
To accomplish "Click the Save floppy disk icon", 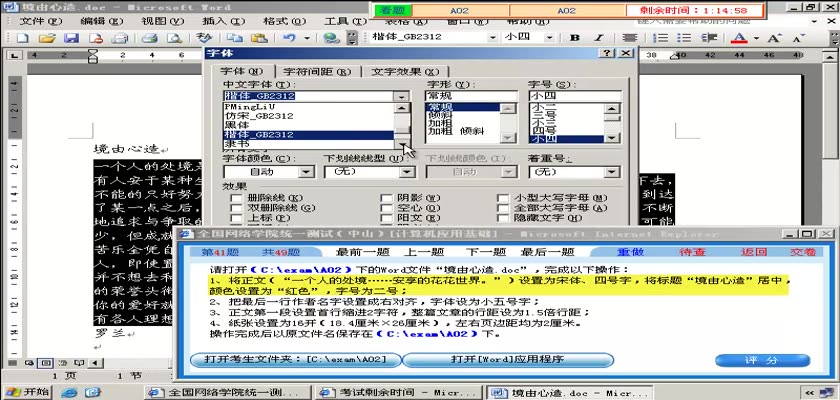I will coord(71,38).
